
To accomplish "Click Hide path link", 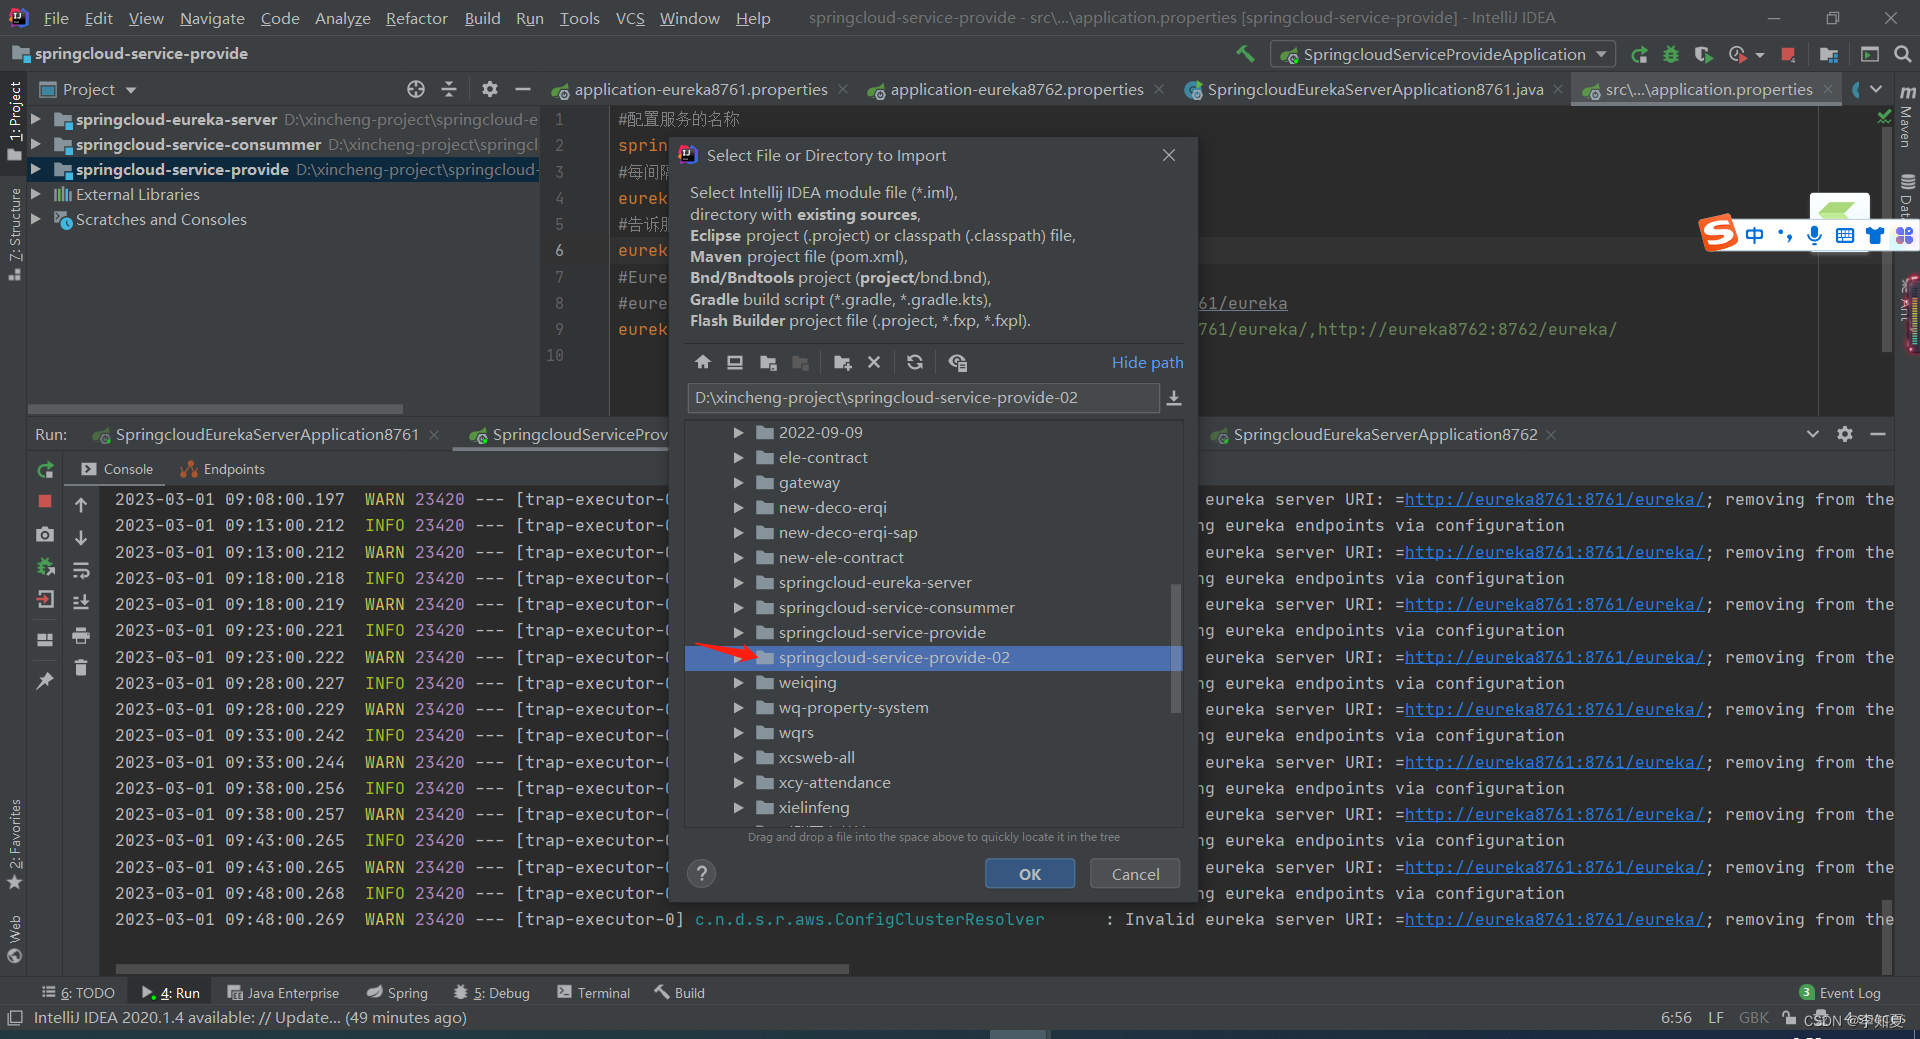I will tap(1147, 362).
